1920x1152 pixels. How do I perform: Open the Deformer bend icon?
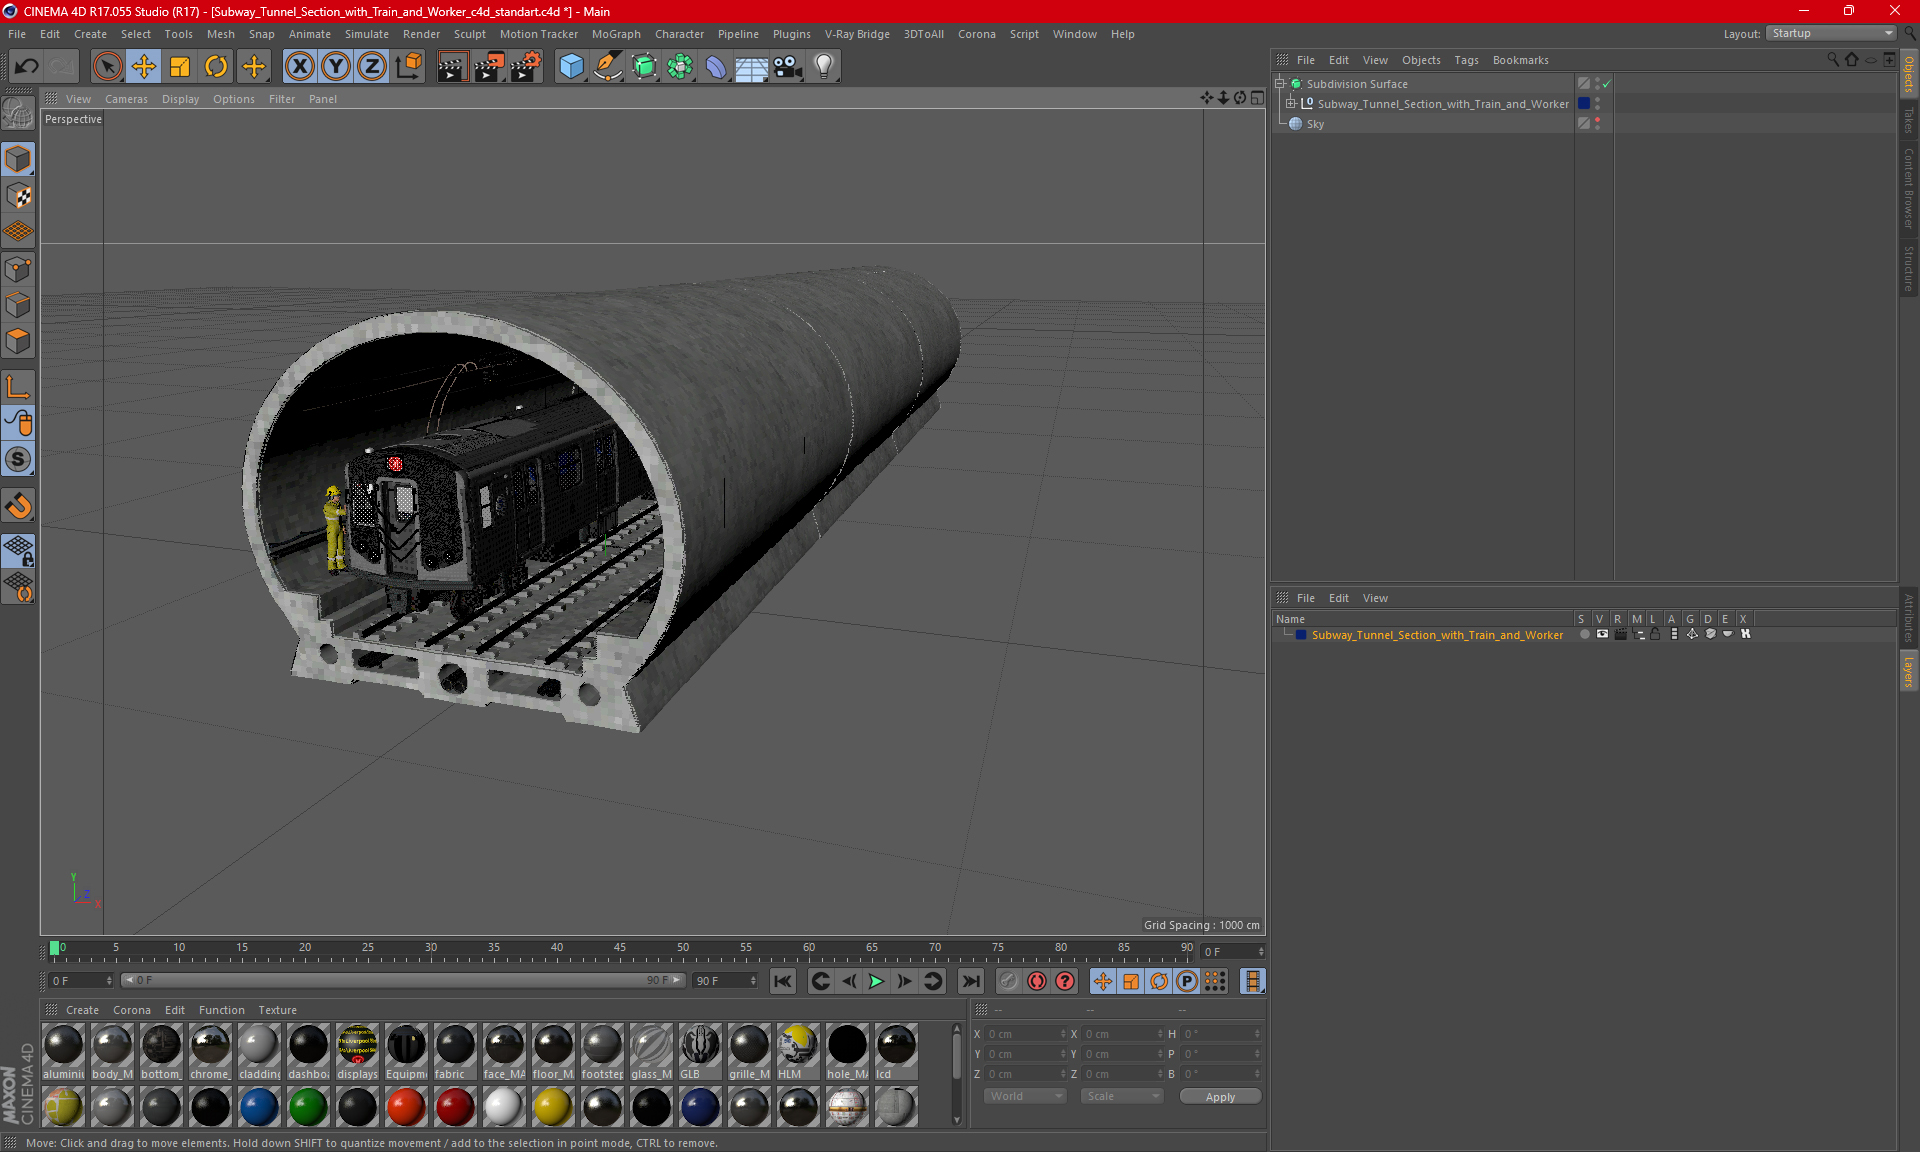(x=716, y=67)
